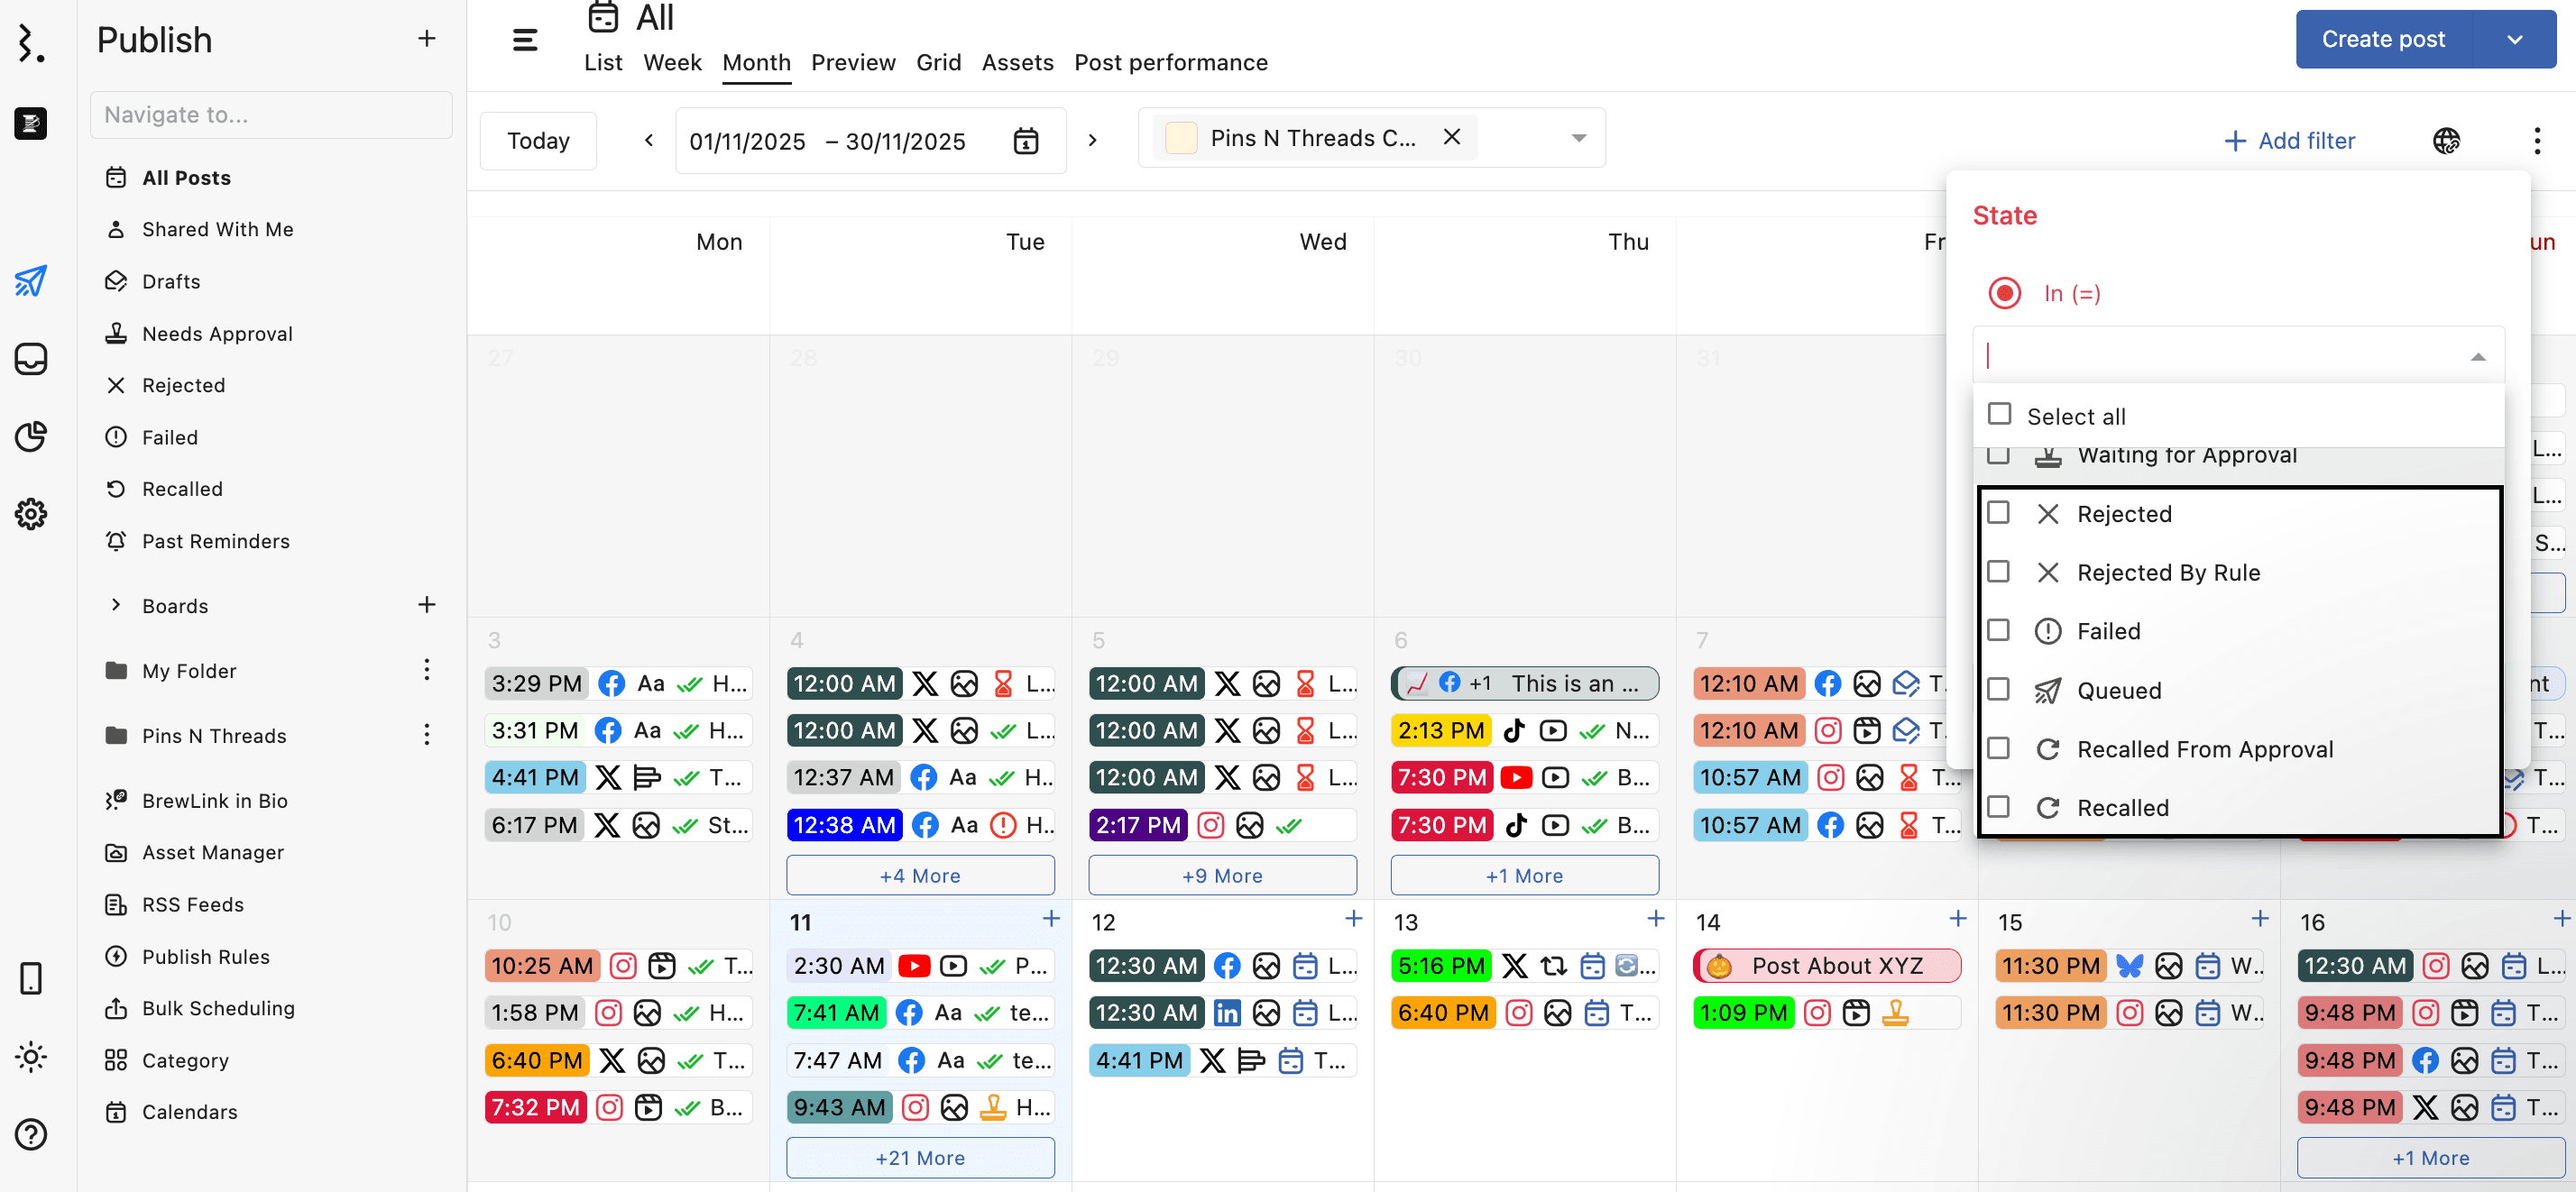
Task: Expand the Boards section chevron
Action: [116, 605]
